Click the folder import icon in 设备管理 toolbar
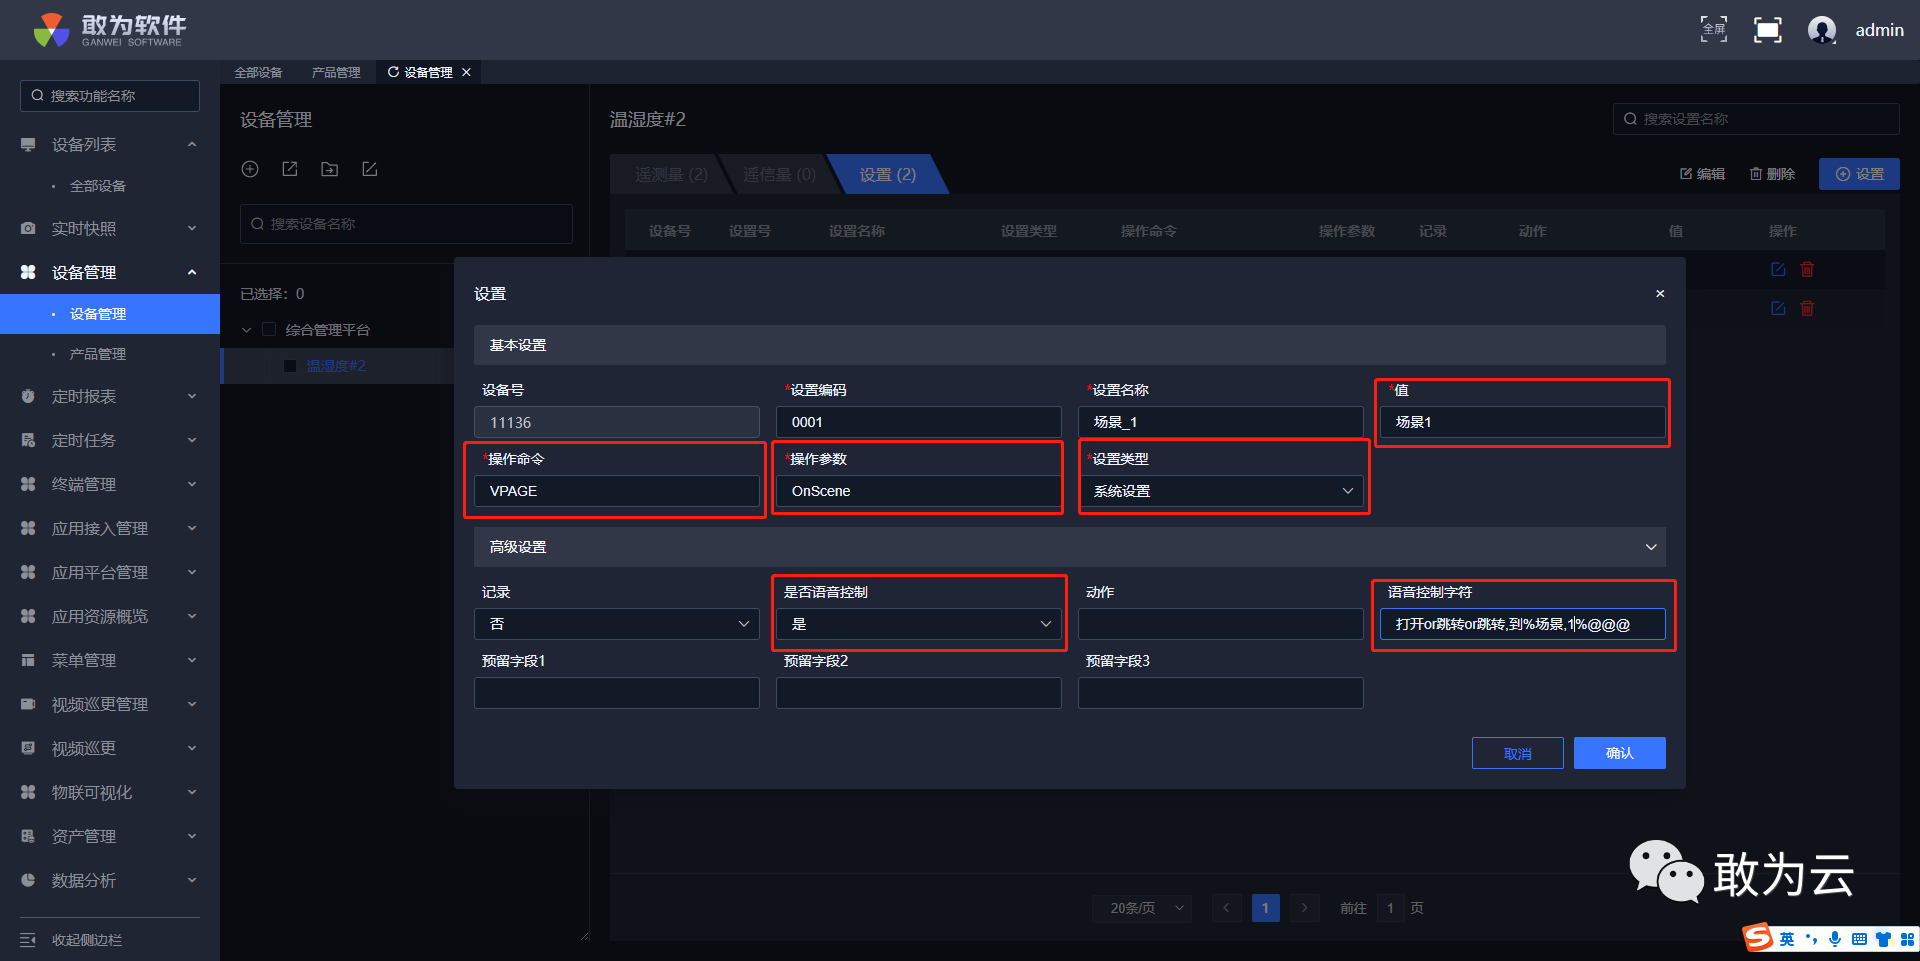 coord(329,169)
